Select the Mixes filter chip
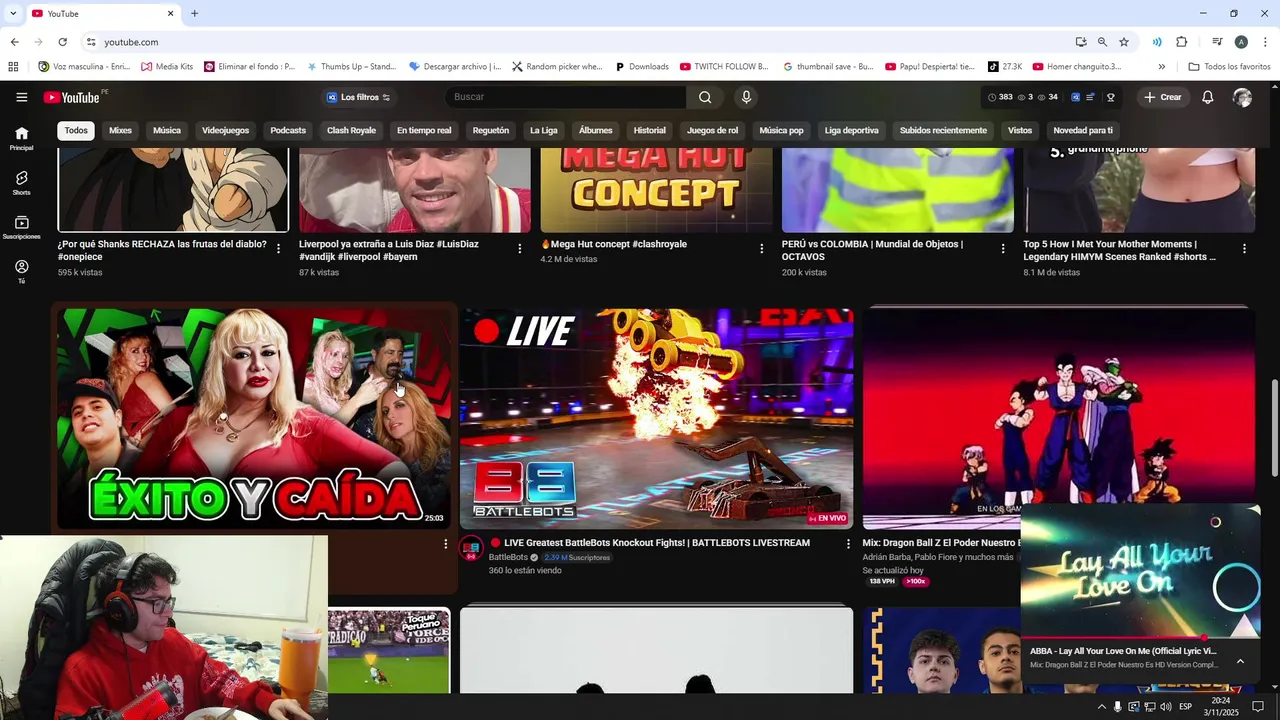1280x720 pixels. point(120,130)
